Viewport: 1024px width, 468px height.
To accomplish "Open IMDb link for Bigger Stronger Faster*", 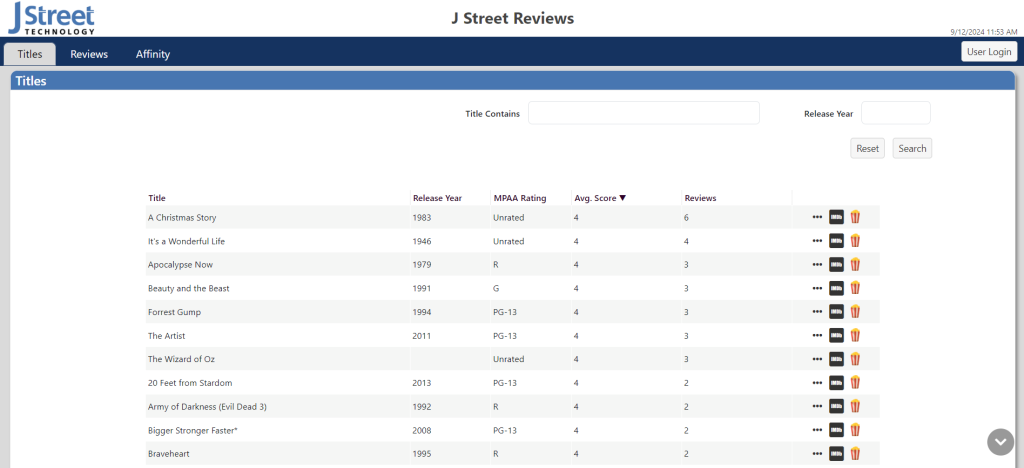I will [x=836, y=430].
